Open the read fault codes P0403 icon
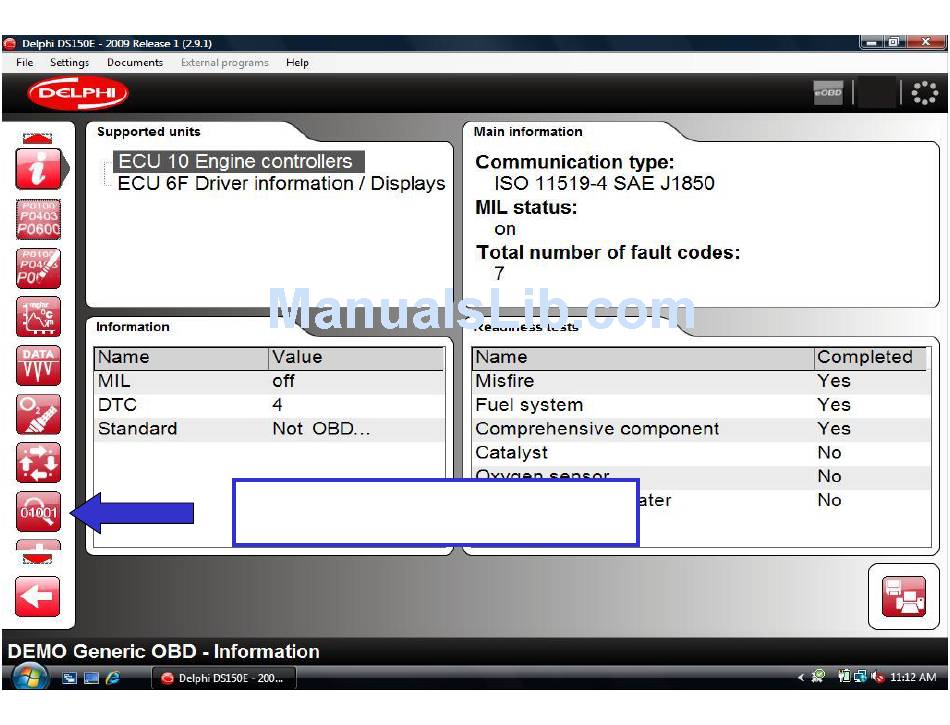Image resolution: width=950 pixels, height=725 pixels. (x=38, y=219)
